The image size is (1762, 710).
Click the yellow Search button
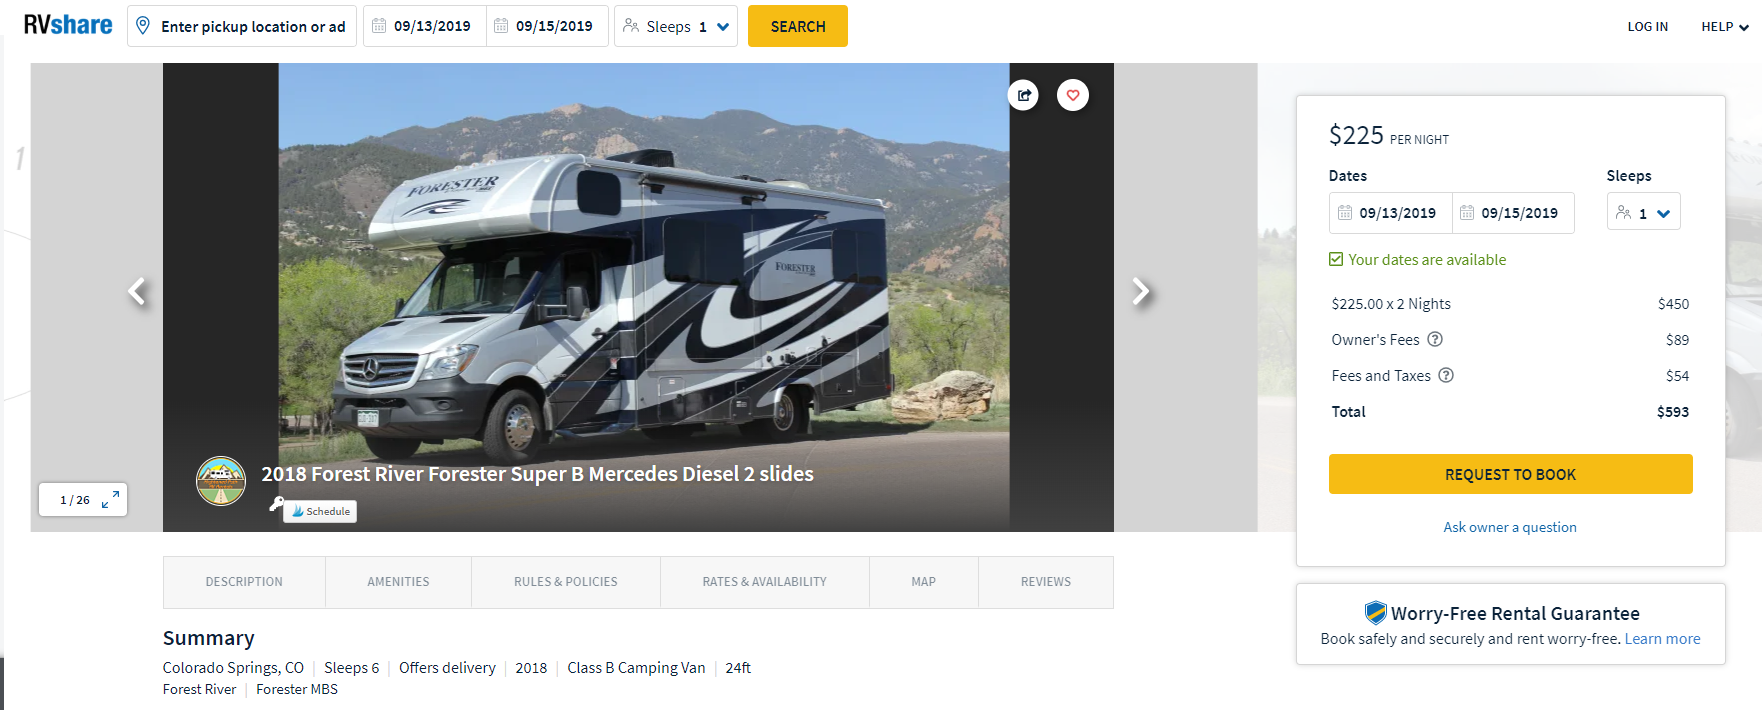click(797, 26)
